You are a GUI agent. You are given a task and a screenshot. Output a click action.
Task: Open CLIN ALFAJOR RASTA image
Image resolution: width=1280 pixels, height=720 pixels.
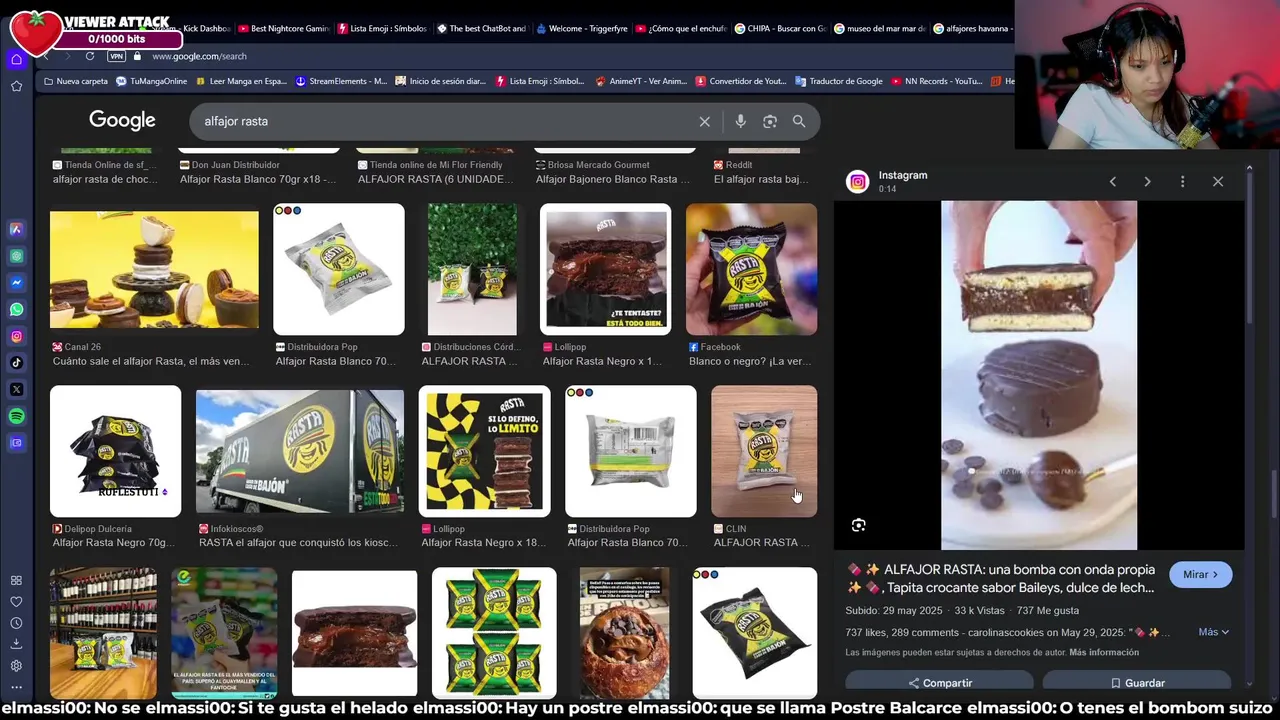tap(764, 451)
